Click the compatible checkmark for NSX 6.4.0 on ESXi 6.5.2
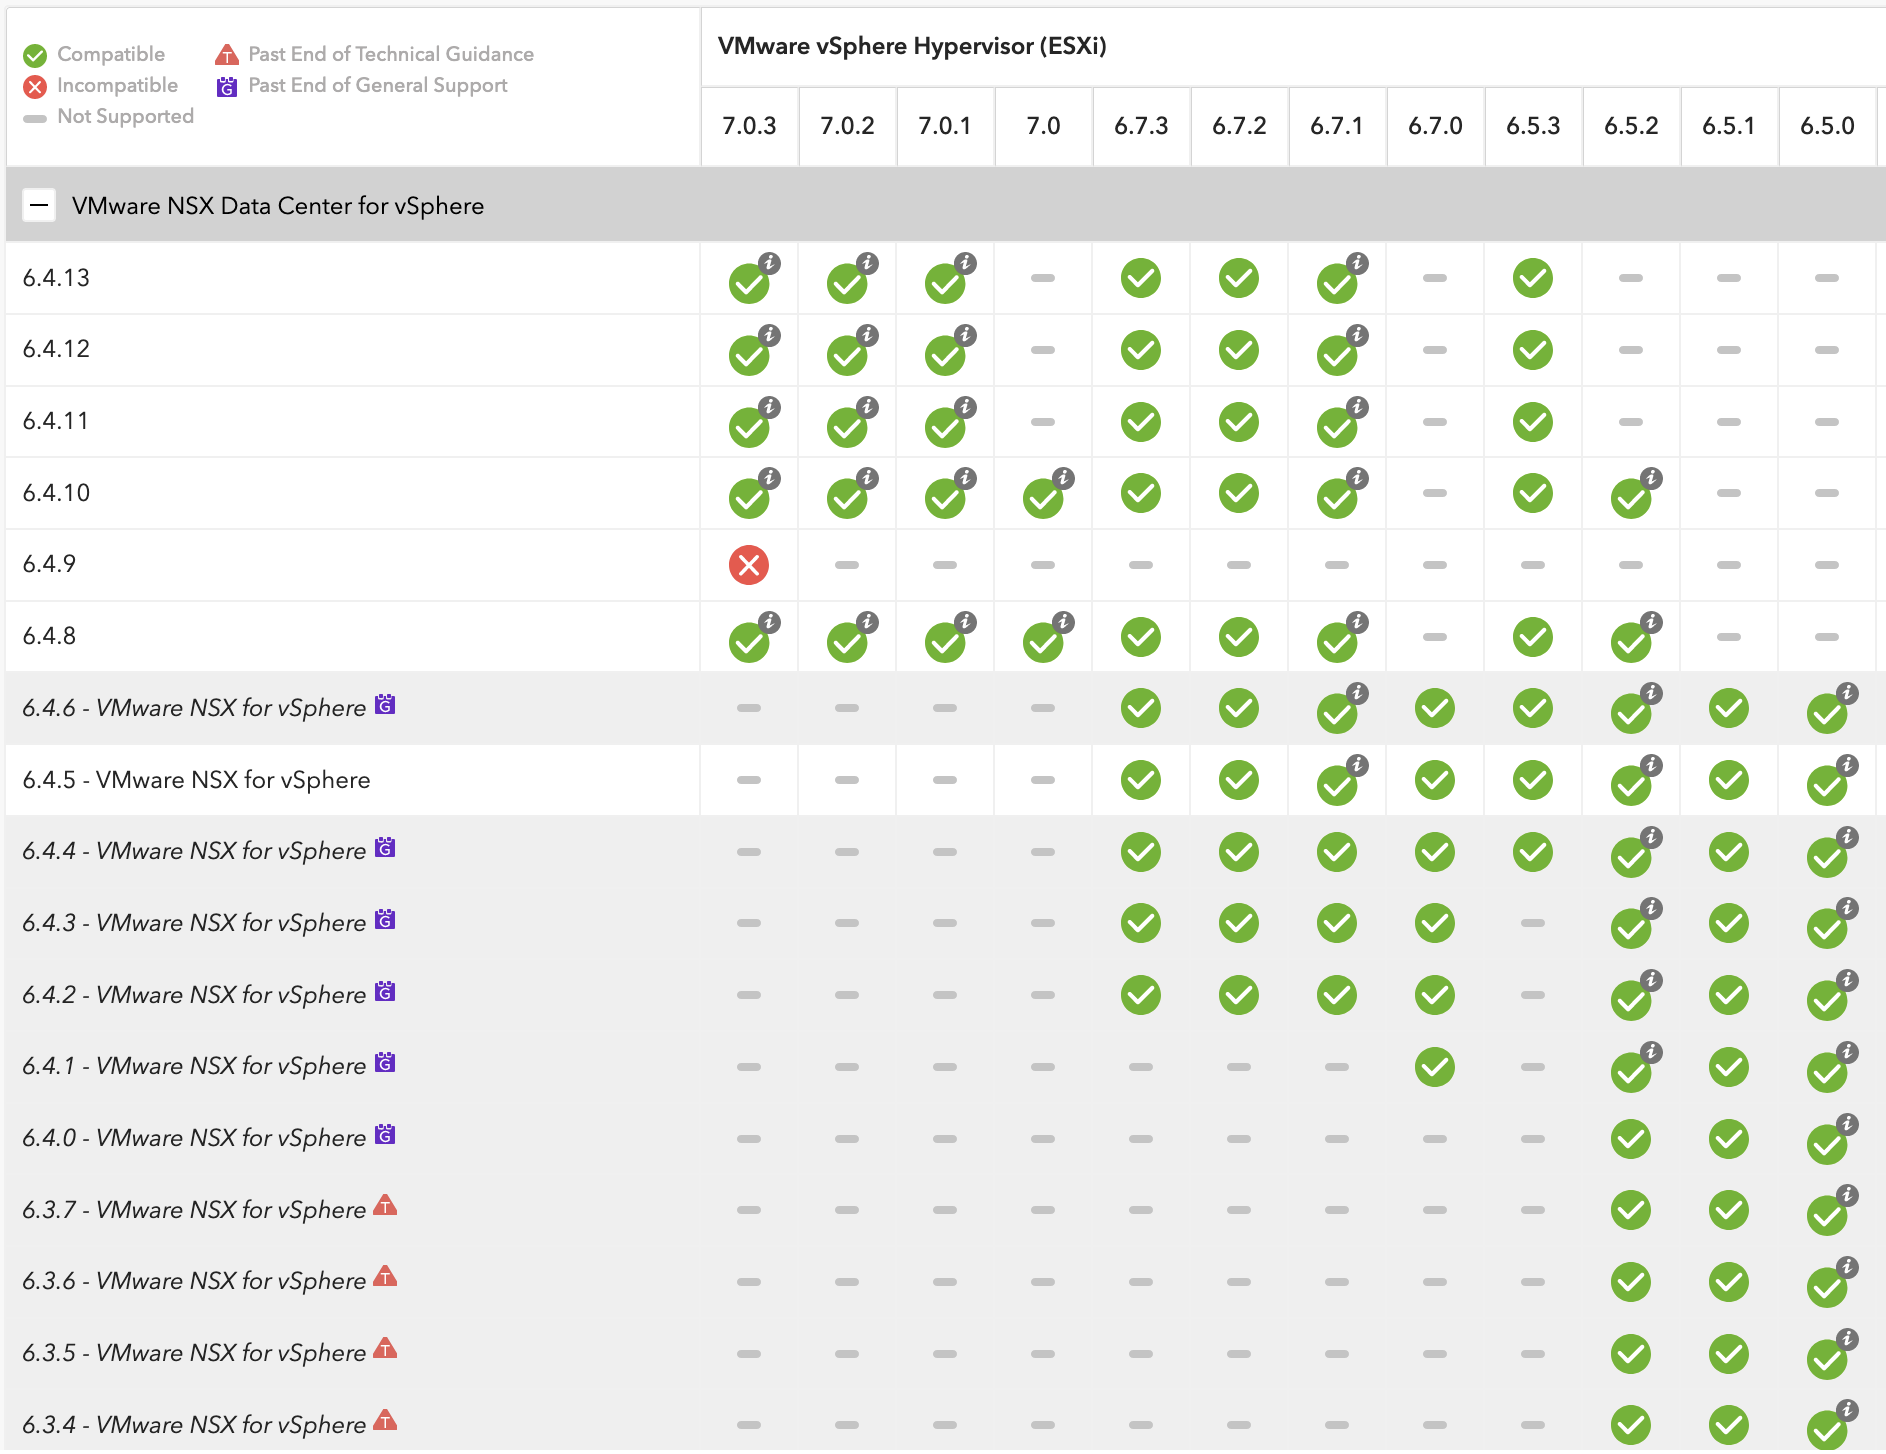The width and height of the screenshot is (1886, 1454). point(1631,1139)
